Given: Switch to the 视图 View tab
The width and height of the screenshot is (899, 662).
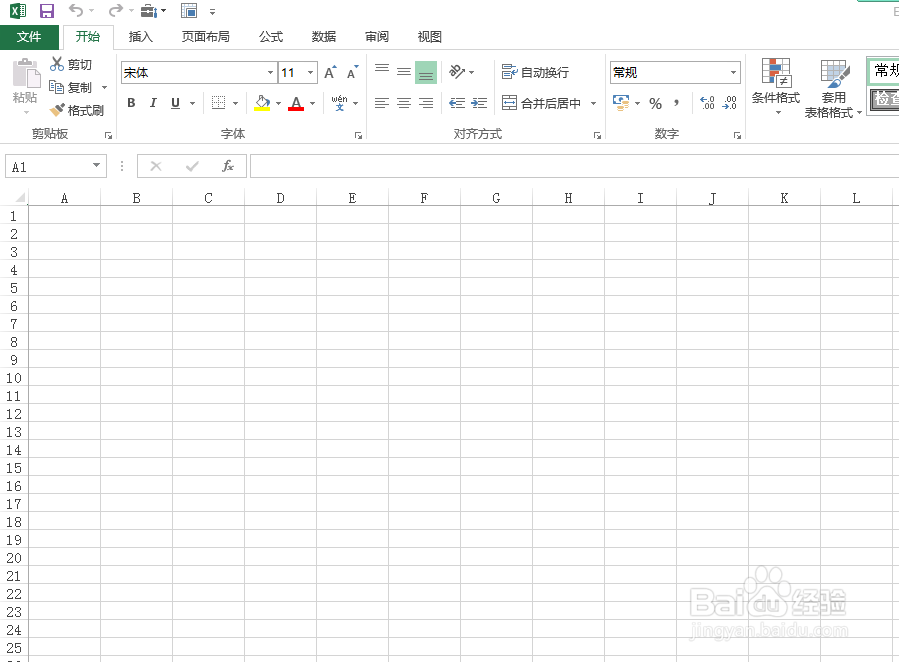Looking at the screenshot, I should point(429,37).
